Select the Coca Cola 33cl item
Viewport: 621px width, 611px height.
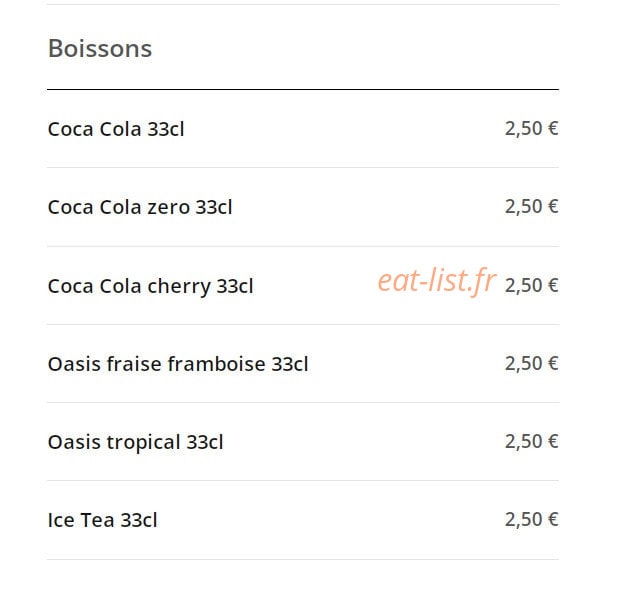116,129
